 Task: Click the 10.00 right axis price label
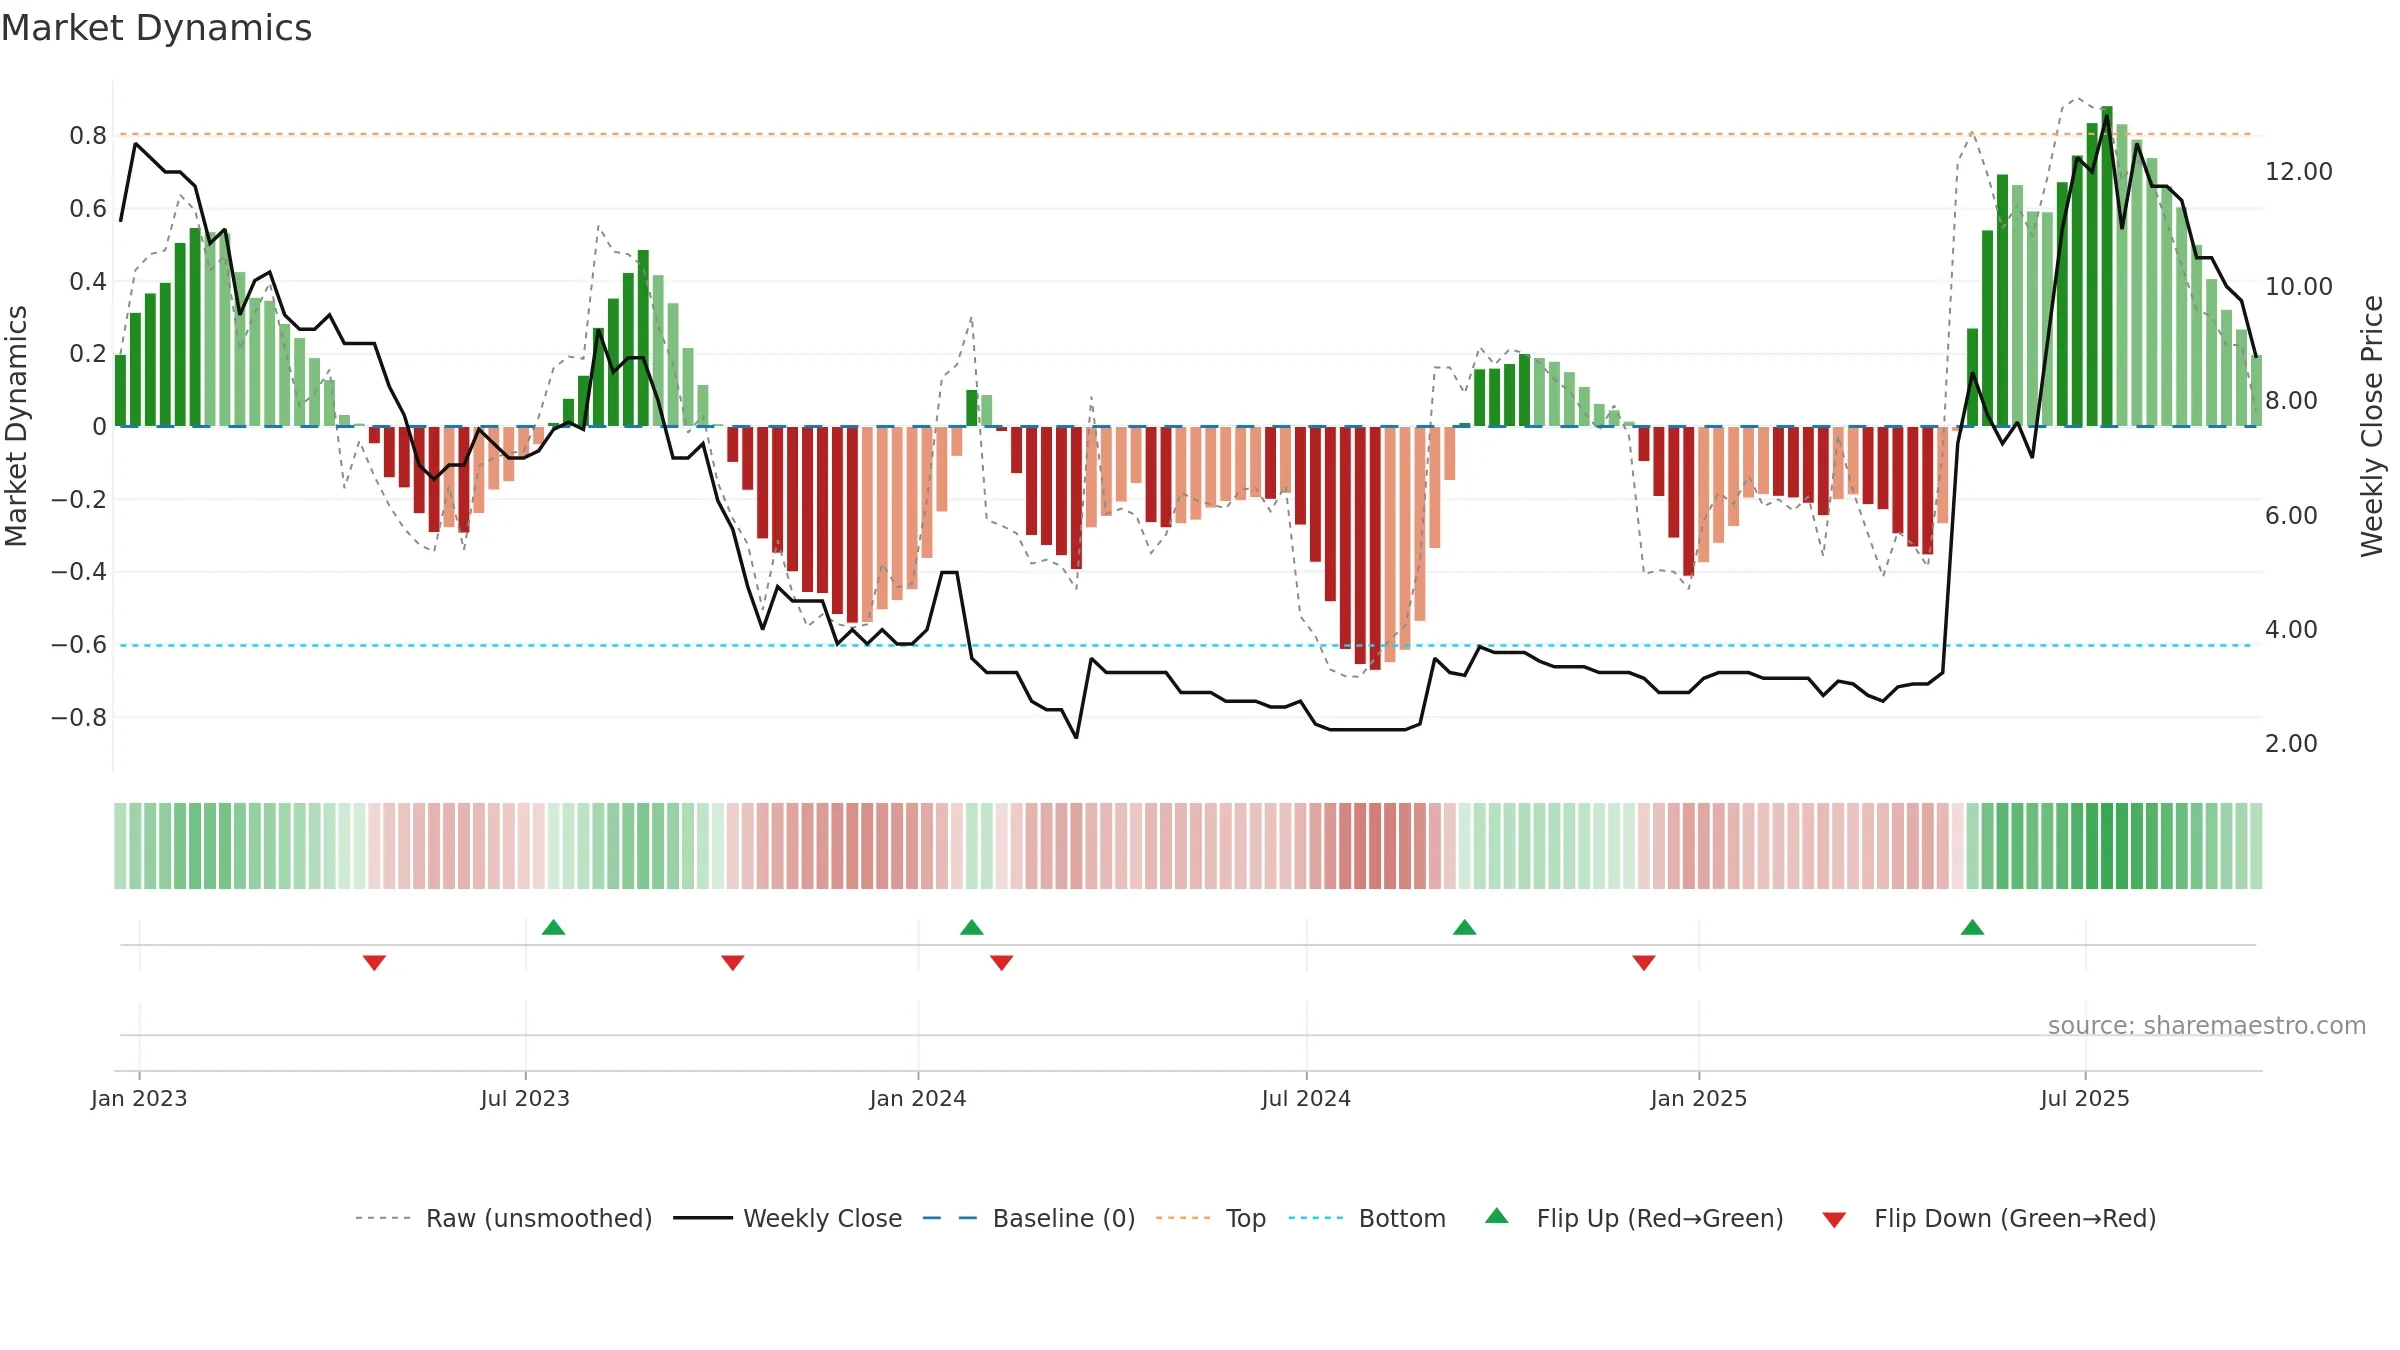pos(2299,286)
